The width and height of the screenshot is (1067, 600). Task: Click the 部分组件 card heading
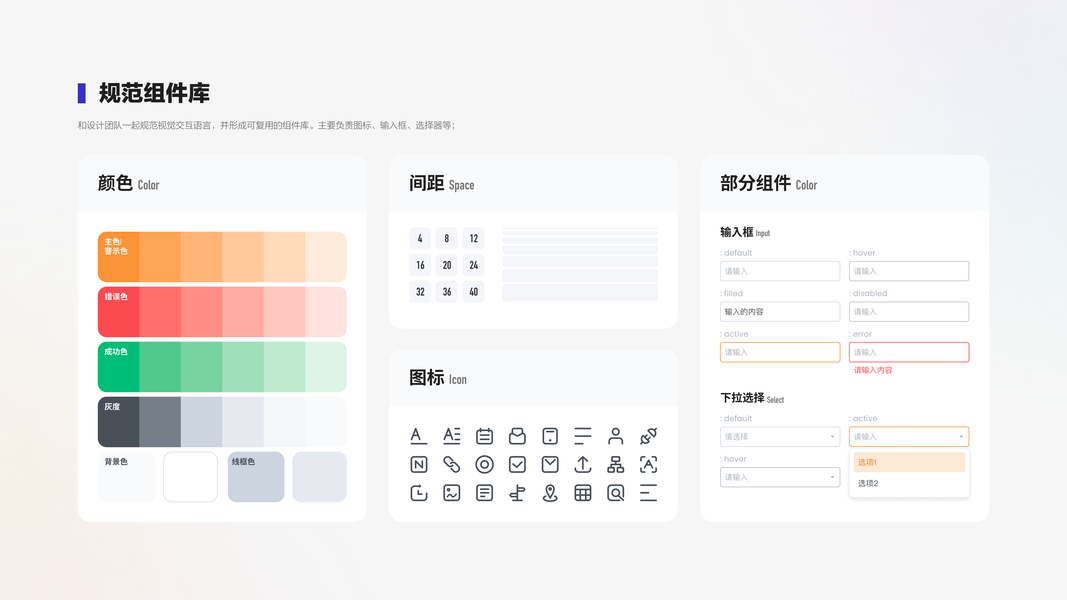click(769, 184)
